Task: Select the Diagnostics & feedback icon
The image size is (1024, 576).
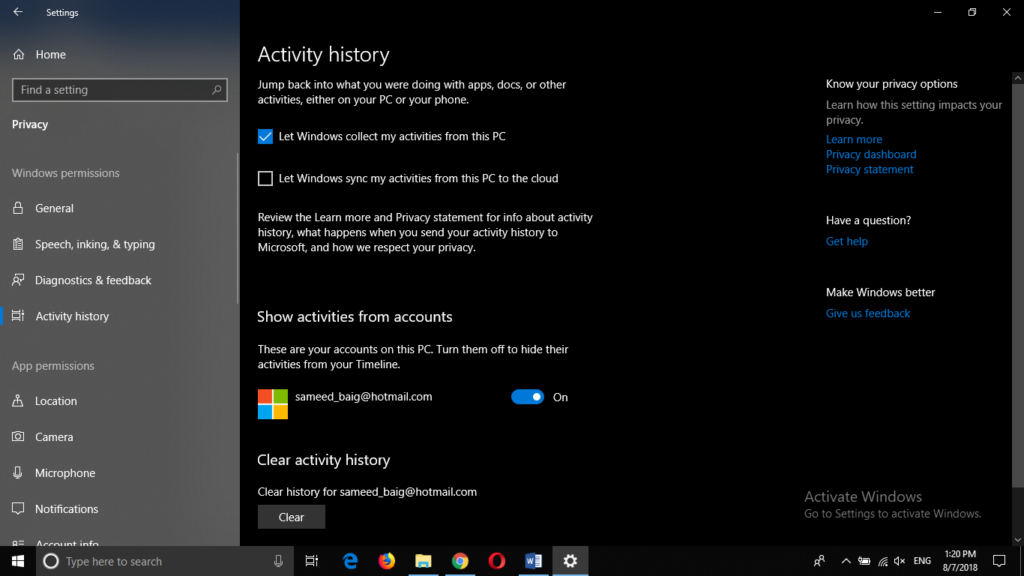Action: pos(18,280)
